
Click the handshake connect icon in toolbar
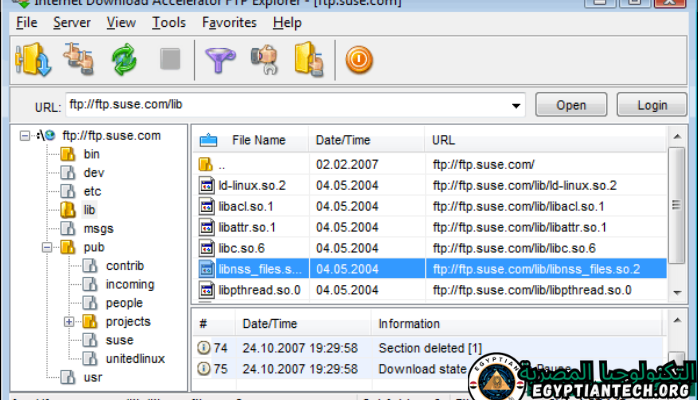[x=78, y=61]
